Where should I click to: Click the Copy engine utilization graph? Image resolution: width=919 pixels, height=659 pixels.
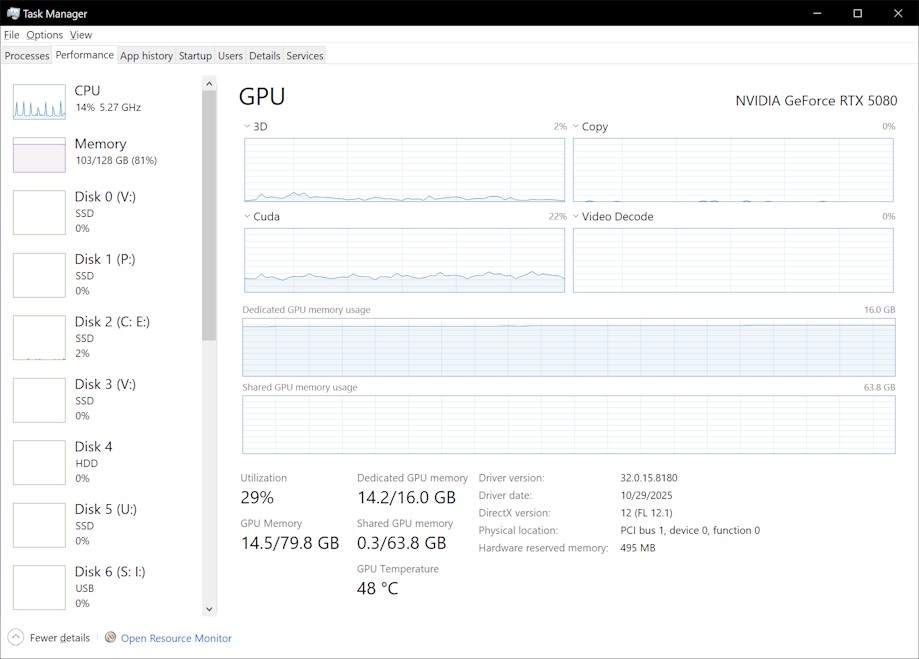[733, 170]
